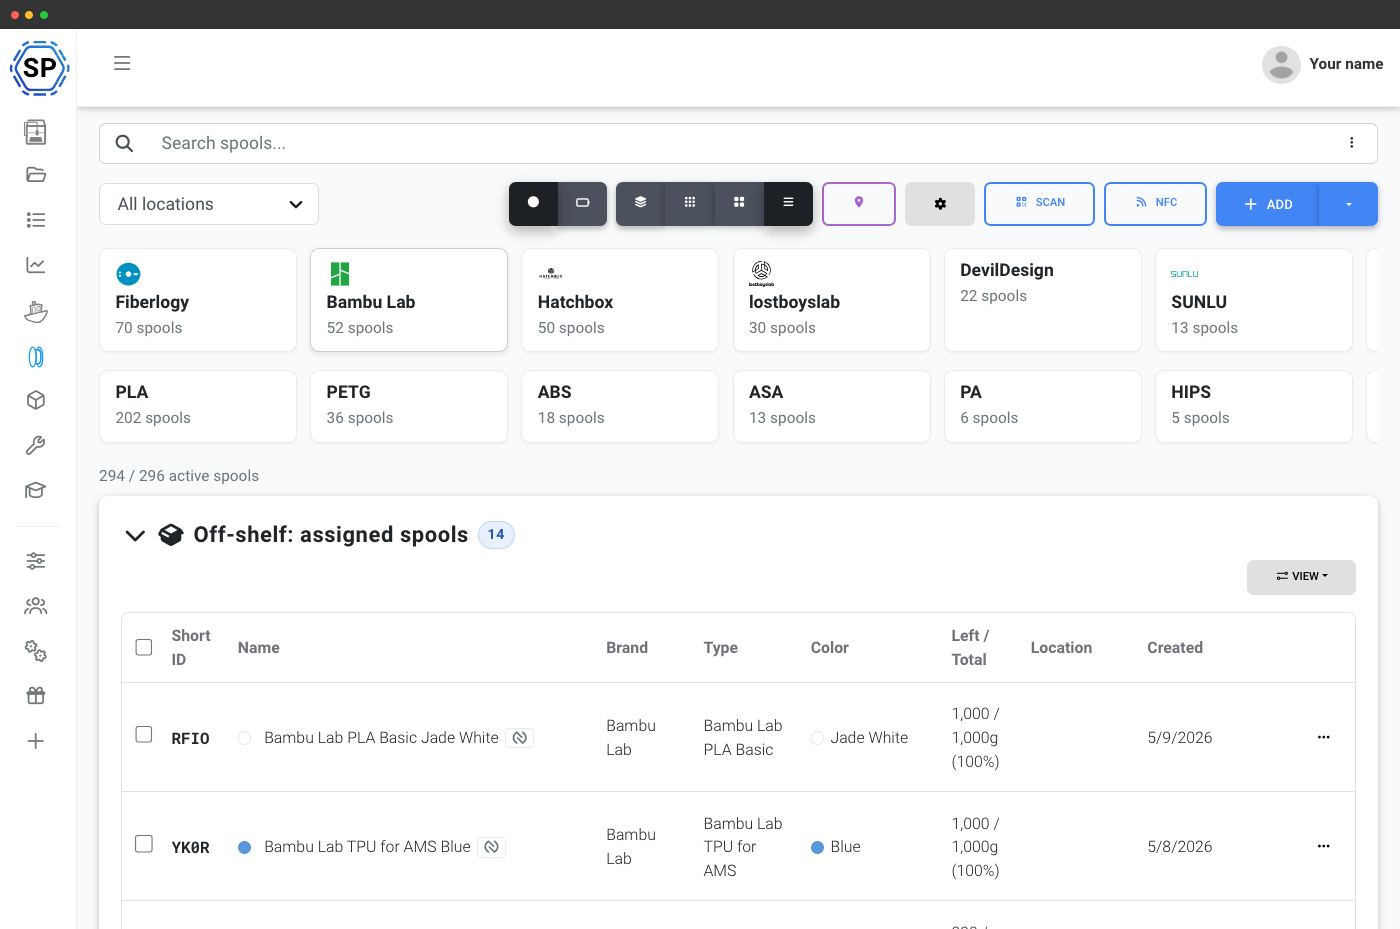Viewport: 1400px width, 929px height.
Task: Click the ship icon in sidebar
Action: tap(36, 311)
